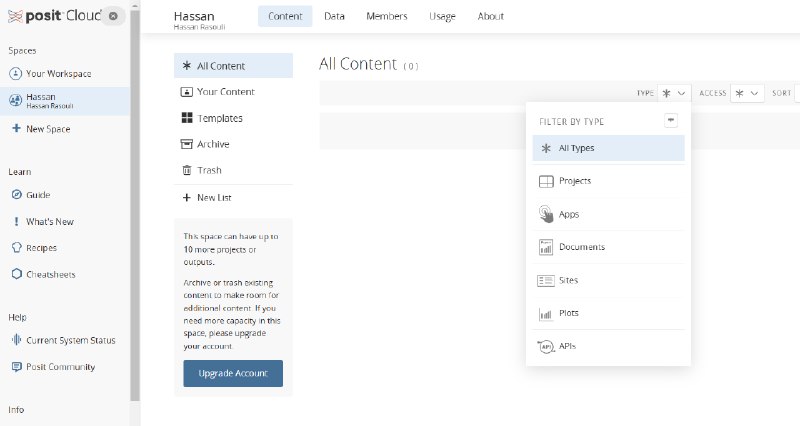Switch to the Content tab
Screen dimensions: 800x426
coord(285,16)
